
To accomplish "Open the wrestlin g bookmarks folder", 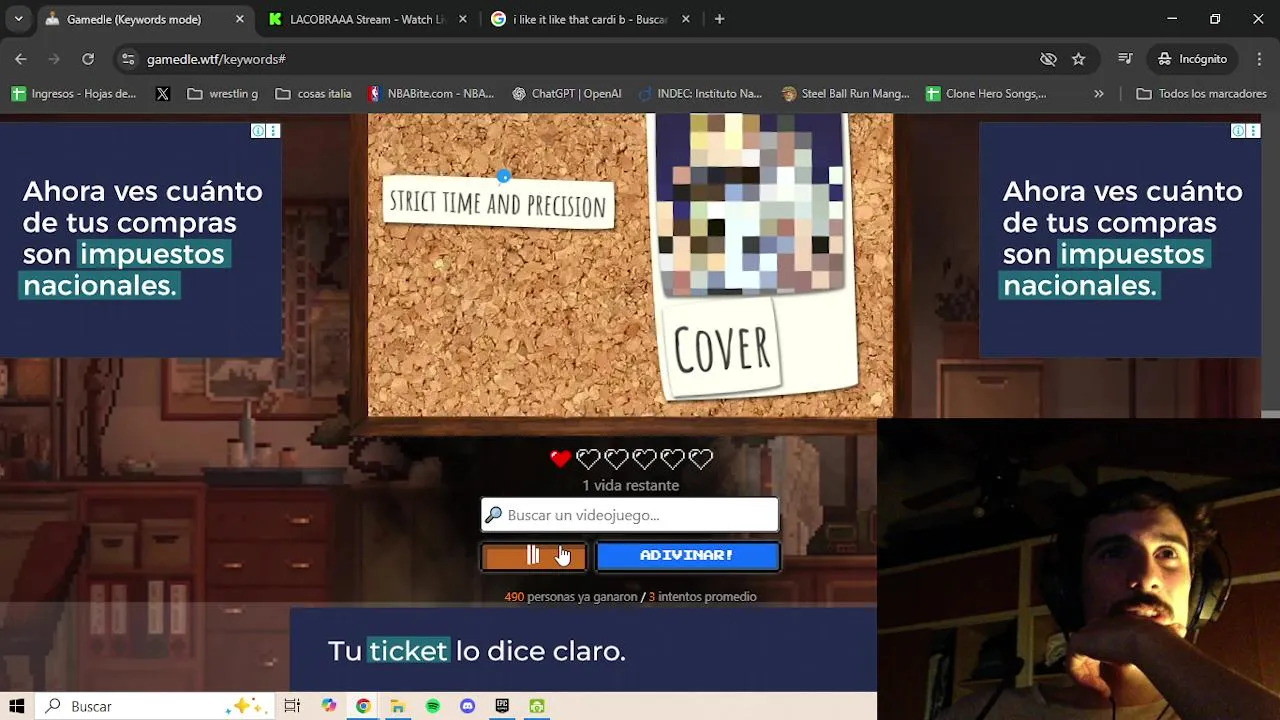I will (x=223, y=94).
